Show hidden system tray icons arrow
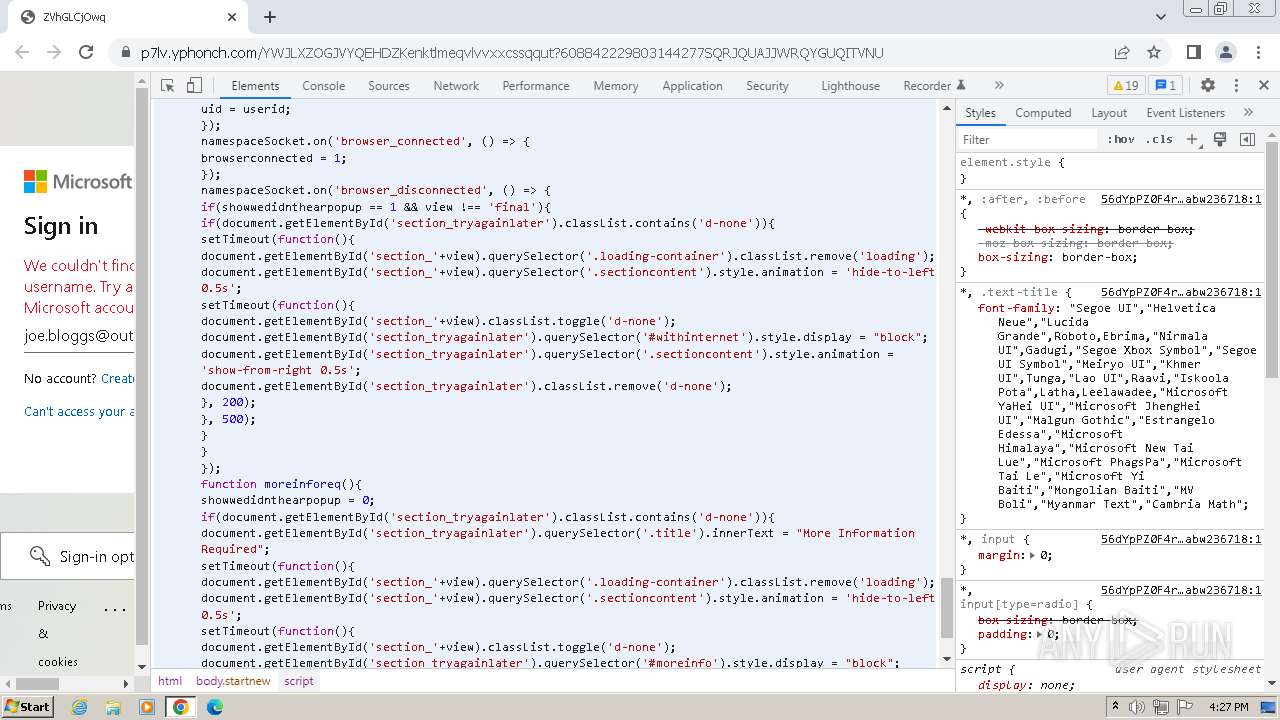The image size is (1280, 720). coord(1116,707)
